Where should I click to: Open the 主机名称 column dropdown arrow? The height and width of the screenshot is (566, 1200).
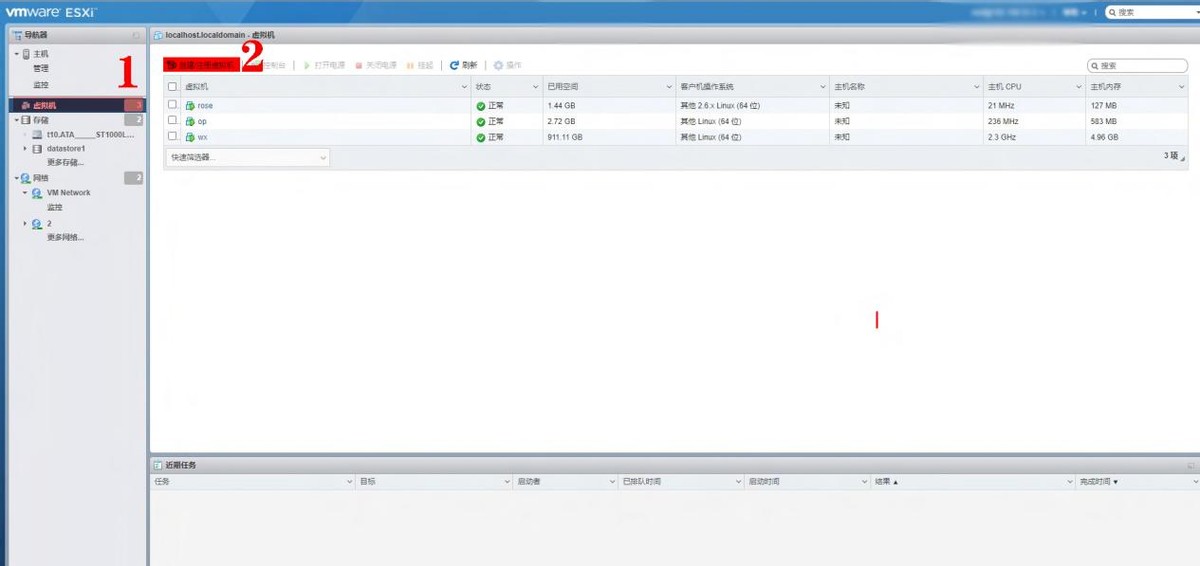tap(975, 87)
